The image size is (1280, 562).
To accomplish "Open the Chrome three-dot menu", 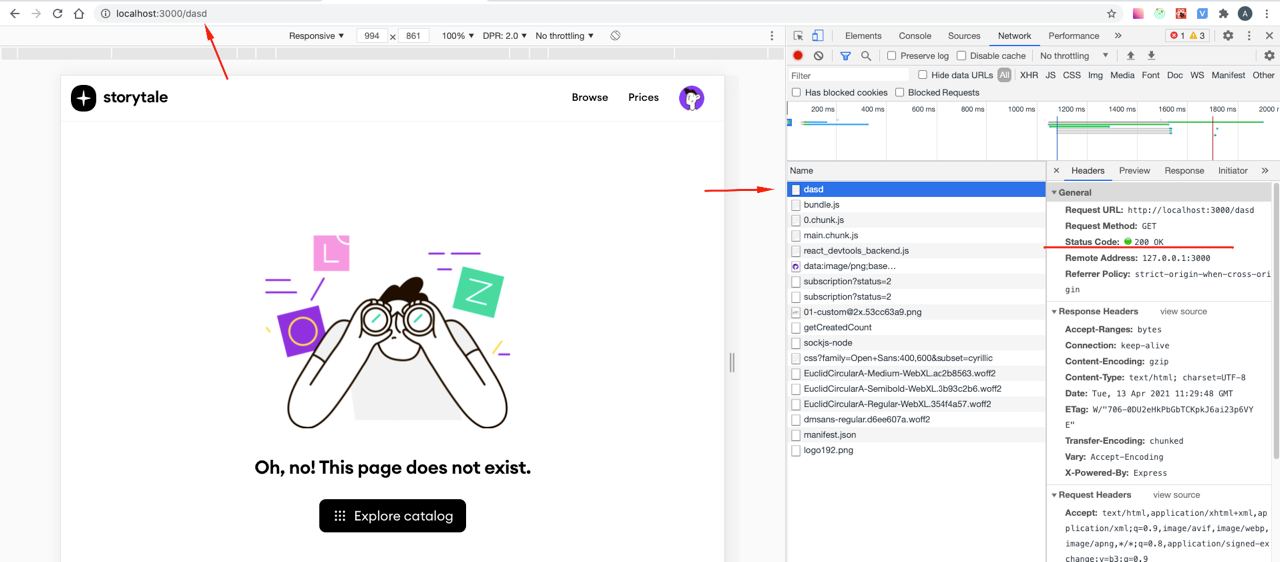I will click(x=1267, y=14).
